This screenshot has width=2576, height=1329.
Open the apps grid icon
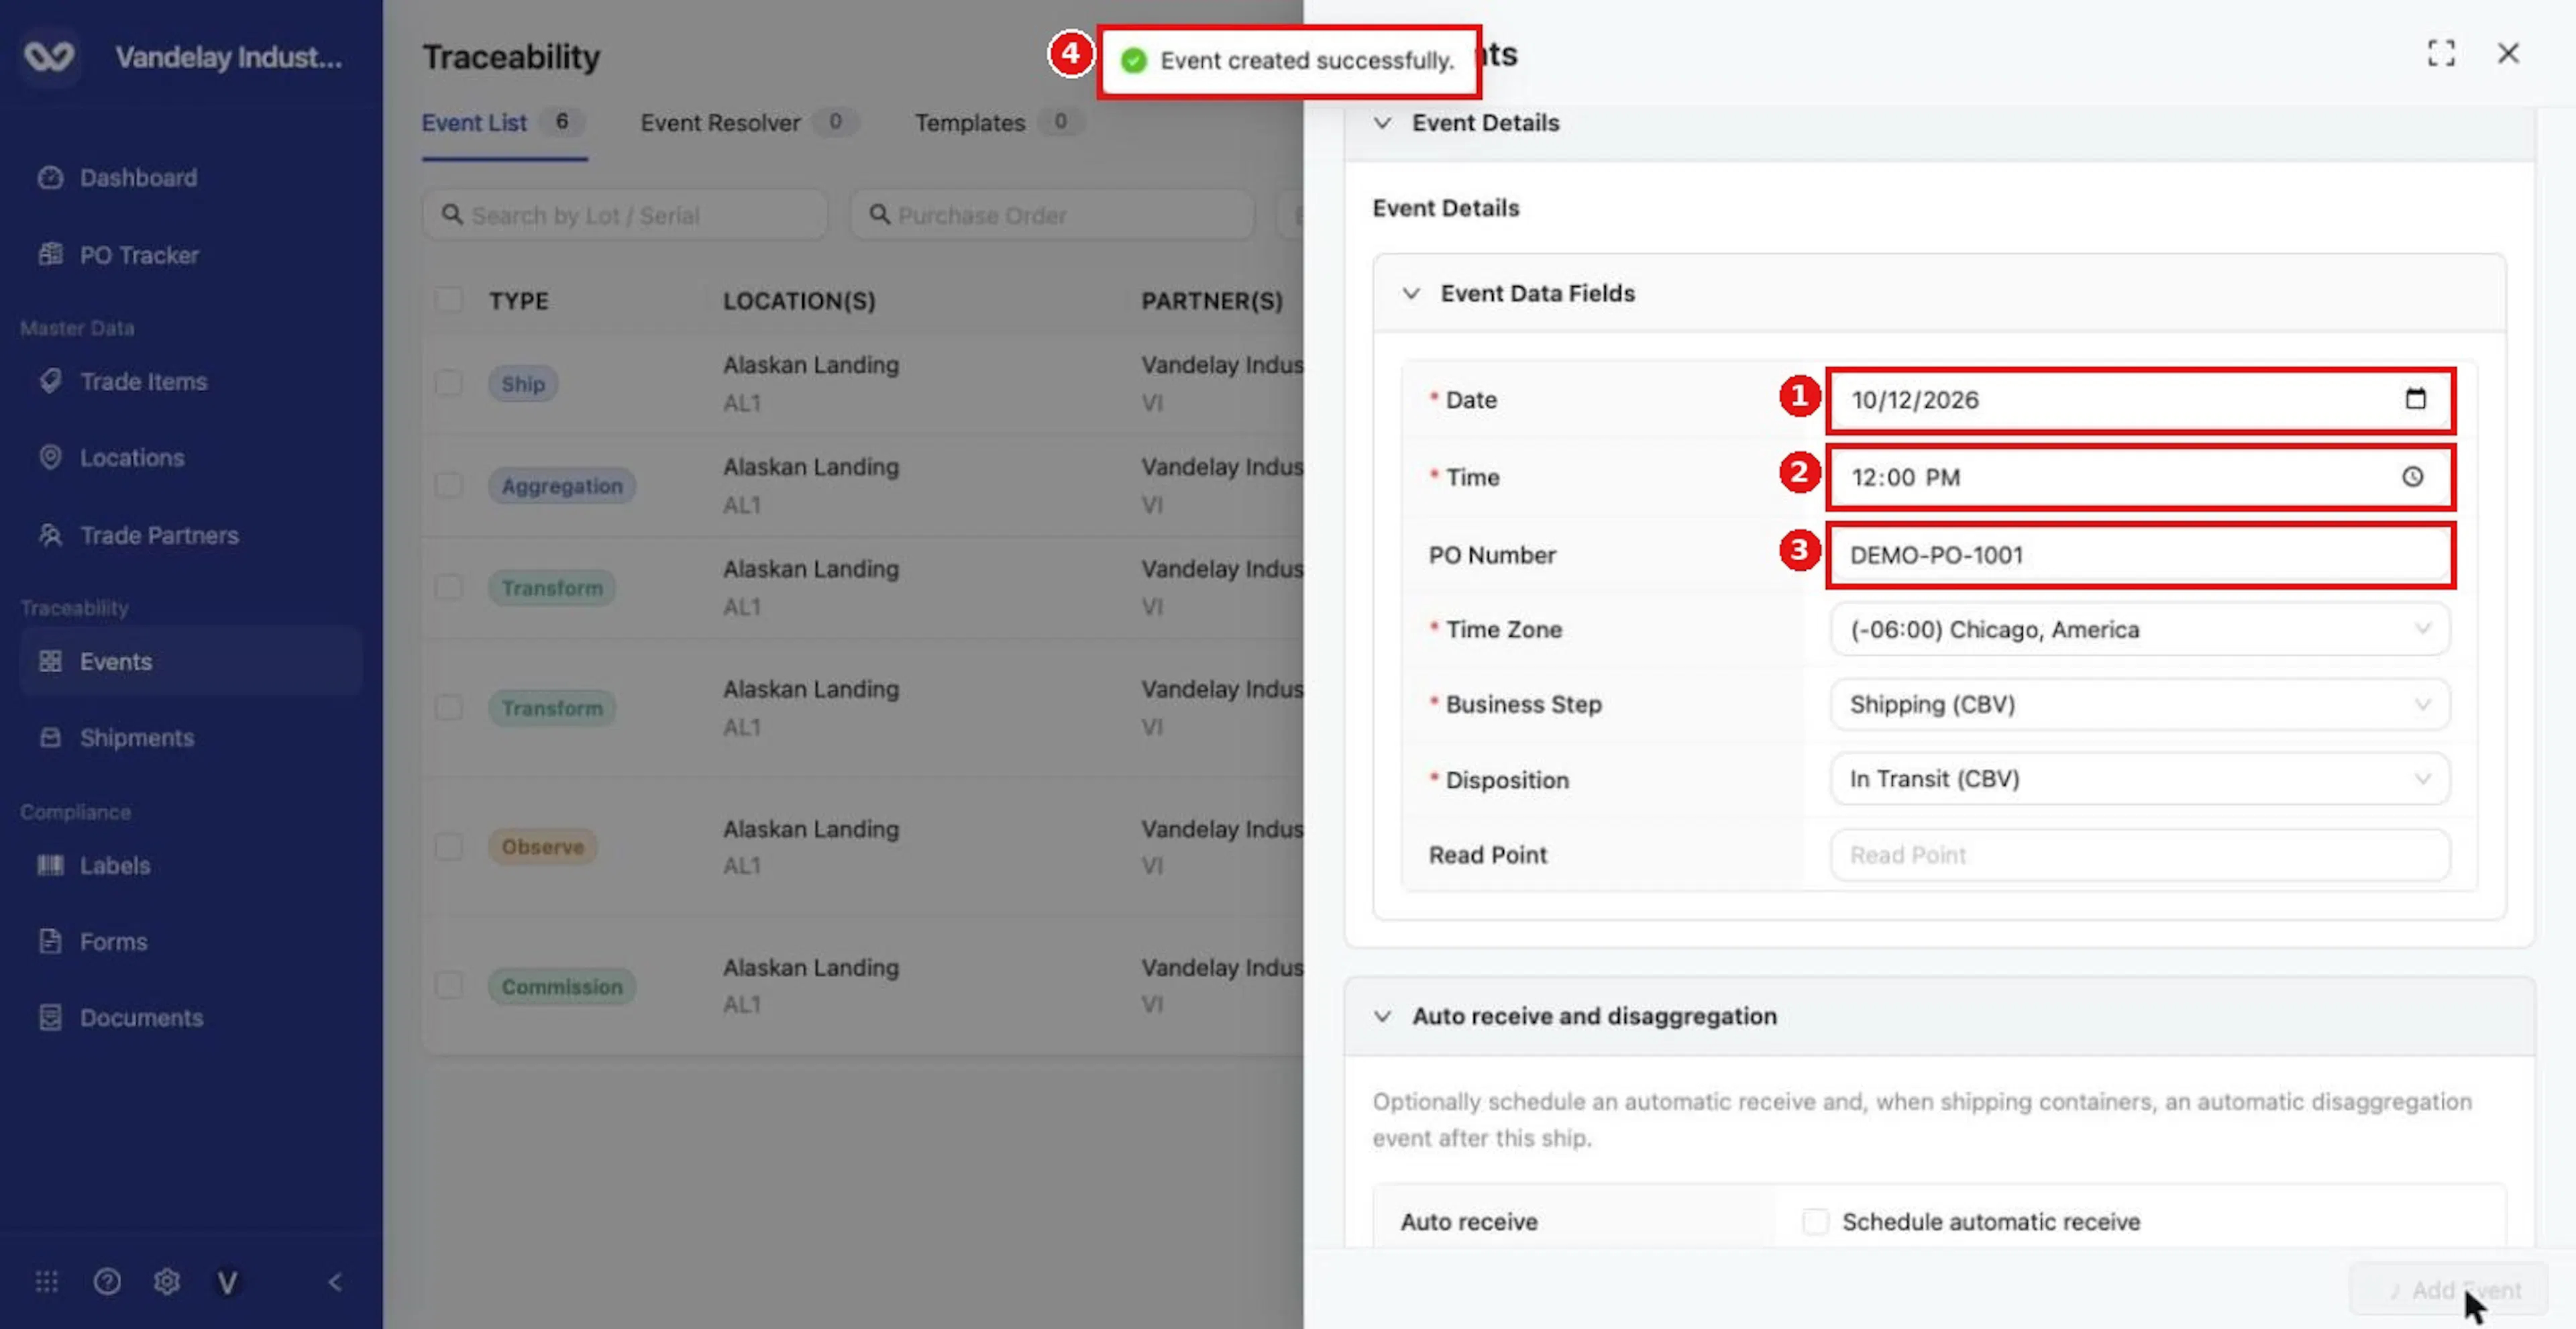point(47,1282)
